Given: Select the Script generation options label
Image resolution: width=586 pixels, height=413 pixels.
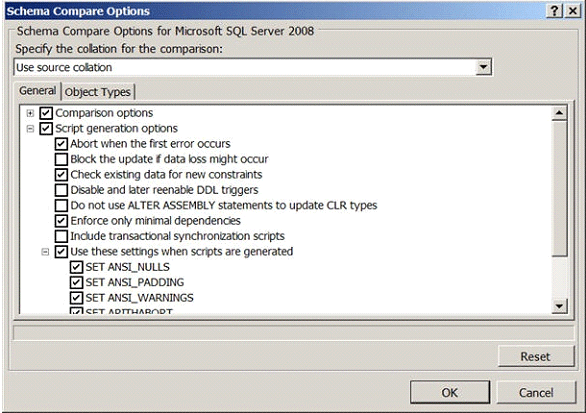Looking at the screenshot, I should pyautogui.click(x=117, y=129).
